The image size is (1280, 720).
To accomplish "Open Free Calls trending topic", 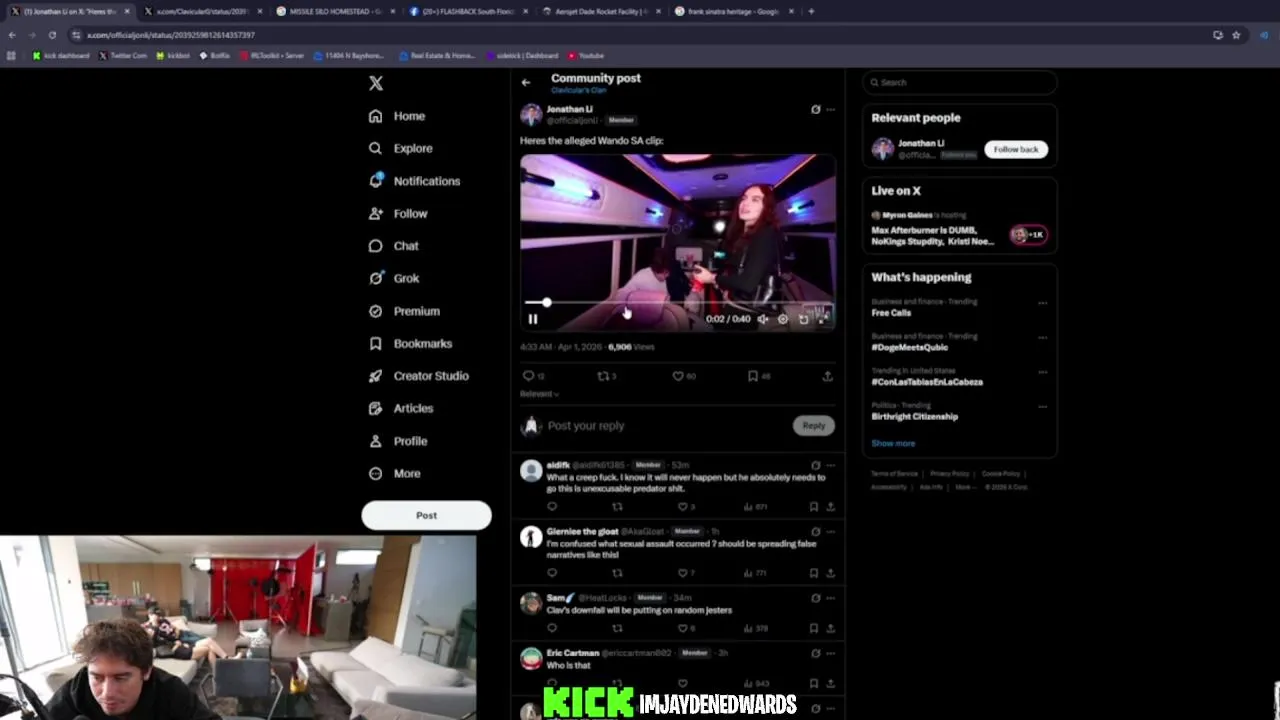I will click(x=891, y=313).
